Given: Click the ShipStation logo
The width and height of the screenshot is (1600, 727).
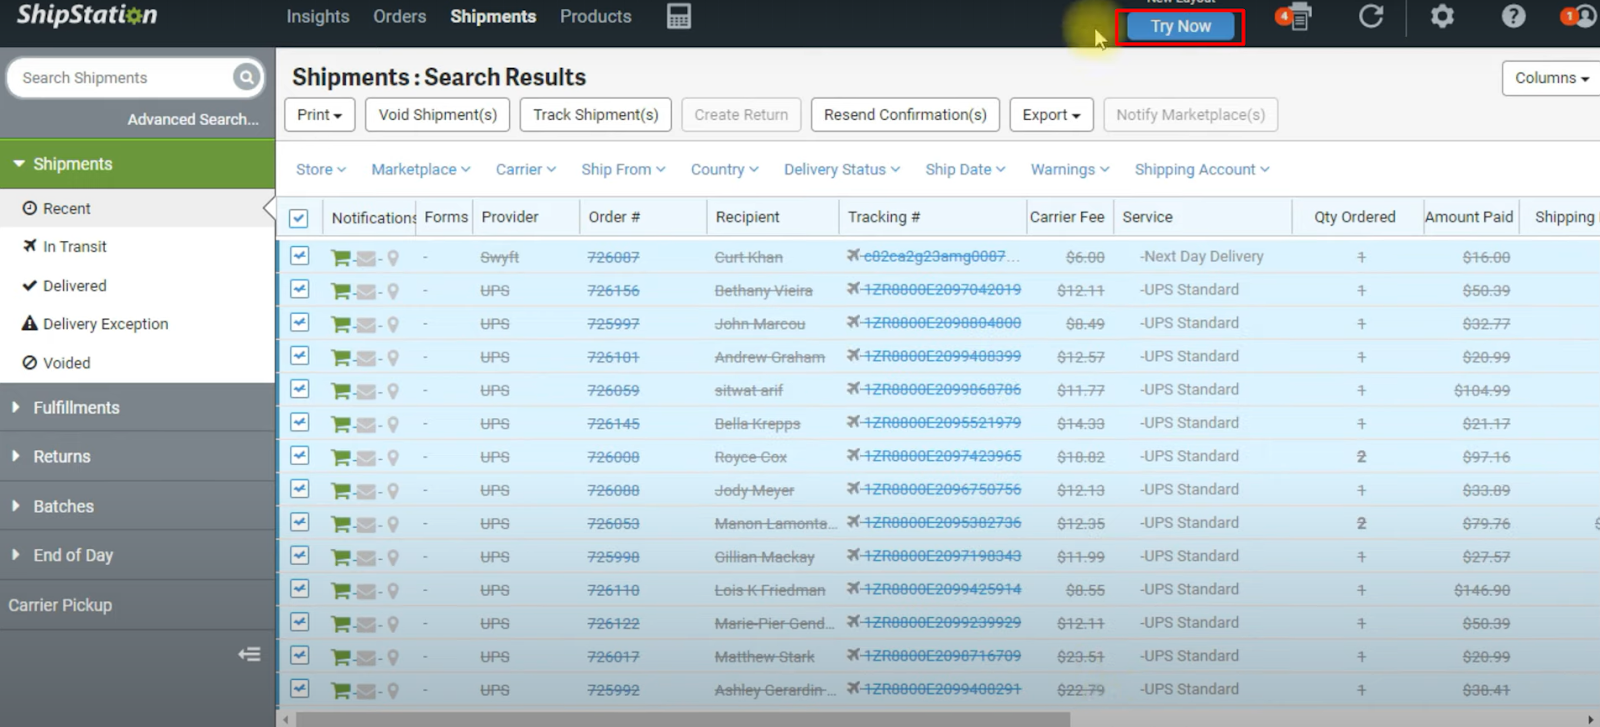Looking at the screenshot, I should pyautogui.click(x=87, y=15).
